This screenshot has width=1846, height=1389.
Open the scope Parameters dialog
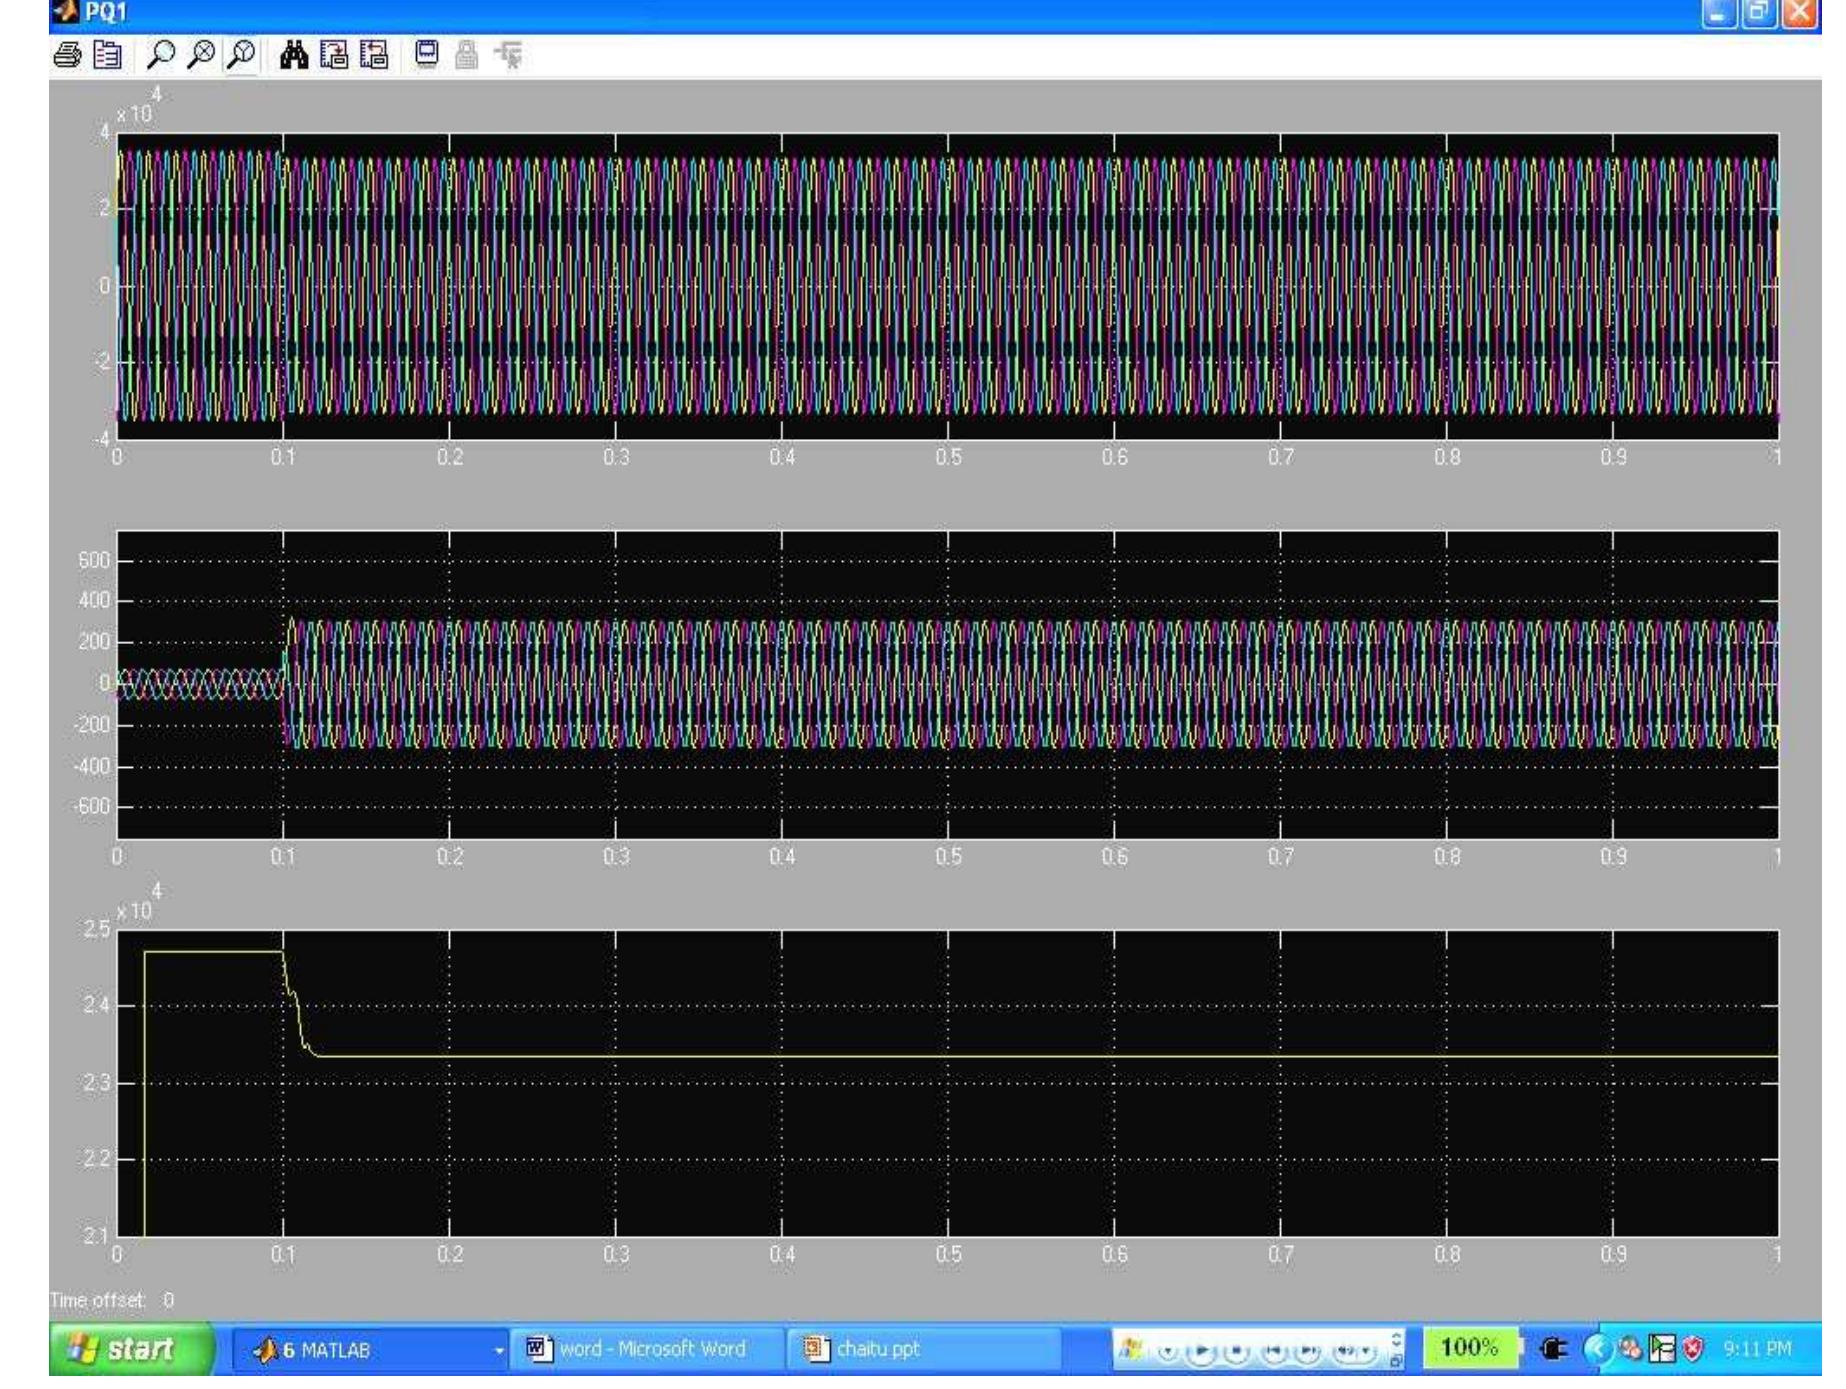tap(106, 57)
